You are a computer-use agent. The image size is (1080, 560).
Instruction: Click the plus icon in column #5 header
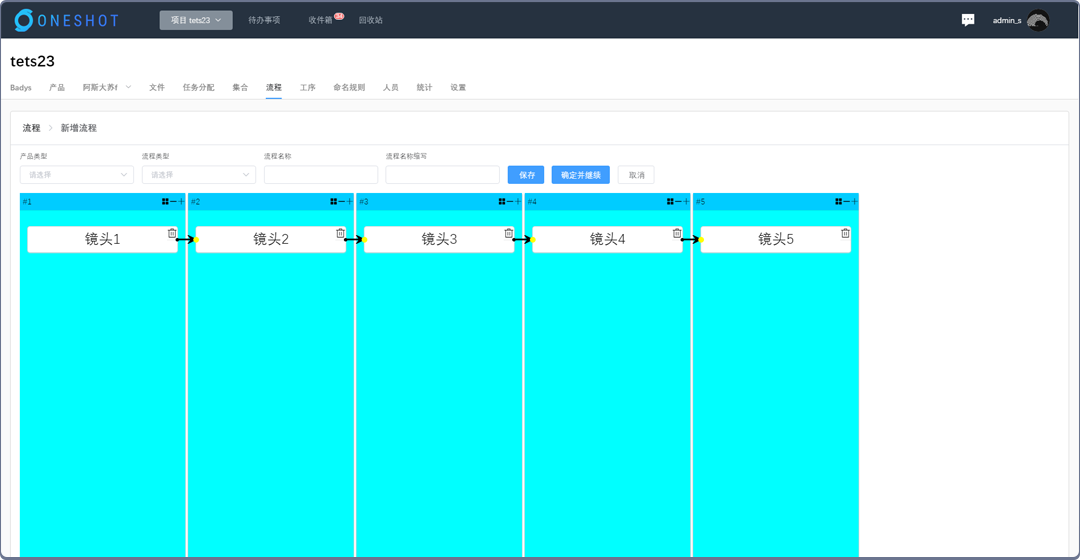(854, 202)
